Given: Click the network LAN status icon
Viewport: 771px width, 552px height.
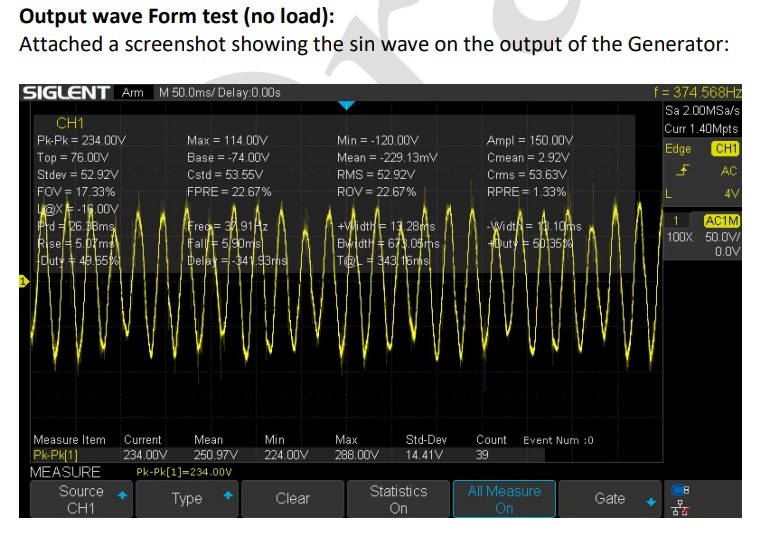Looking at the screenshot, I should coord(682,508).
